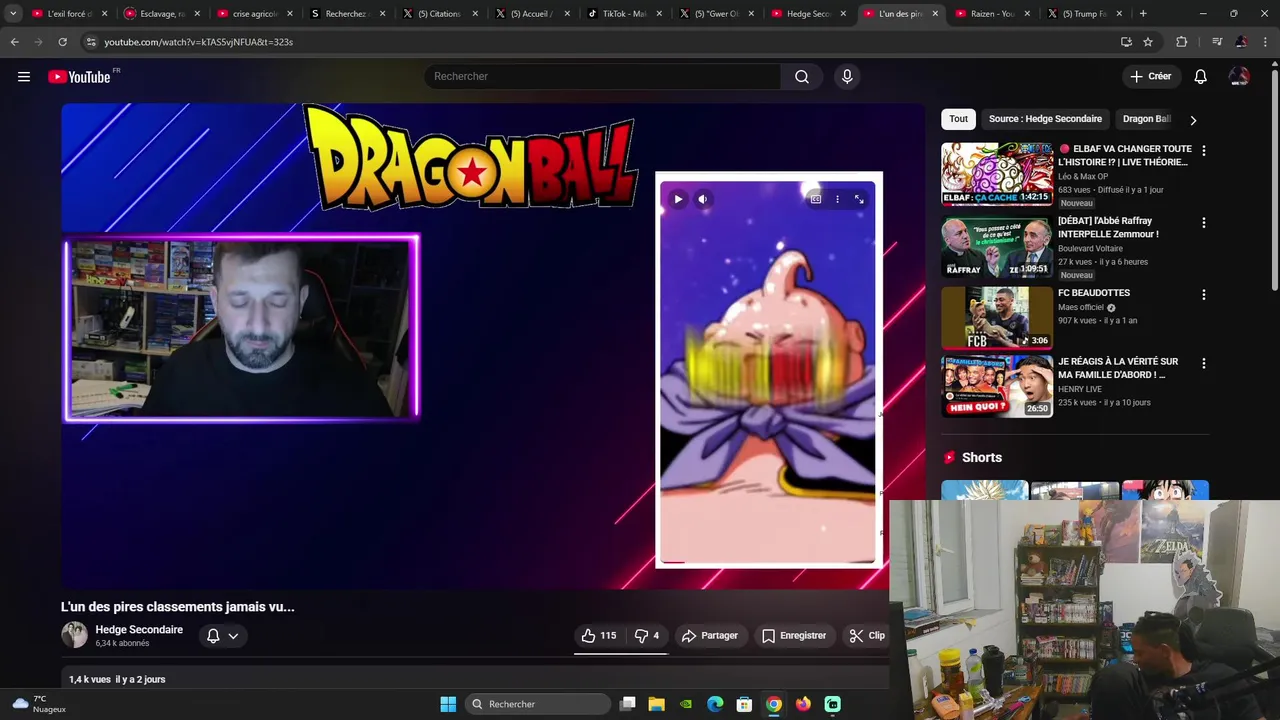The image size is (1280, 720).
Task: Reload the YouTube page
Action: (62, 42)
